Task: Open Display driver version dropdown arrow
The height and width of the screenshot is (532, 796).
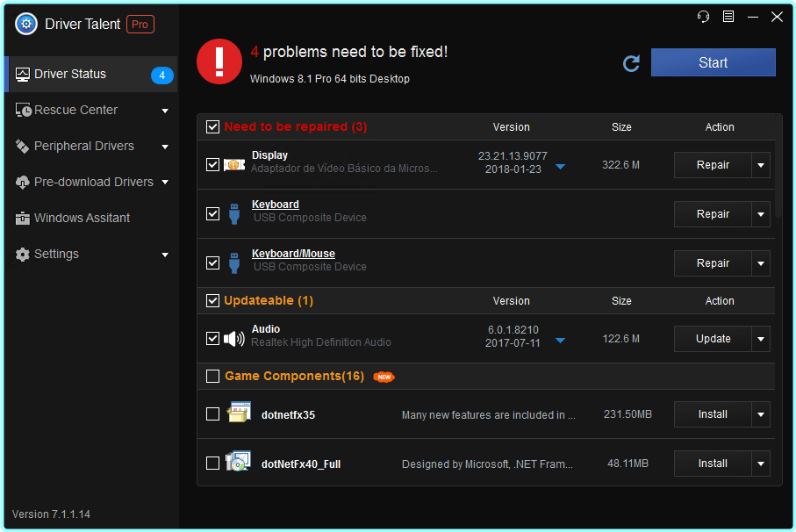Action: click(560, 167)
